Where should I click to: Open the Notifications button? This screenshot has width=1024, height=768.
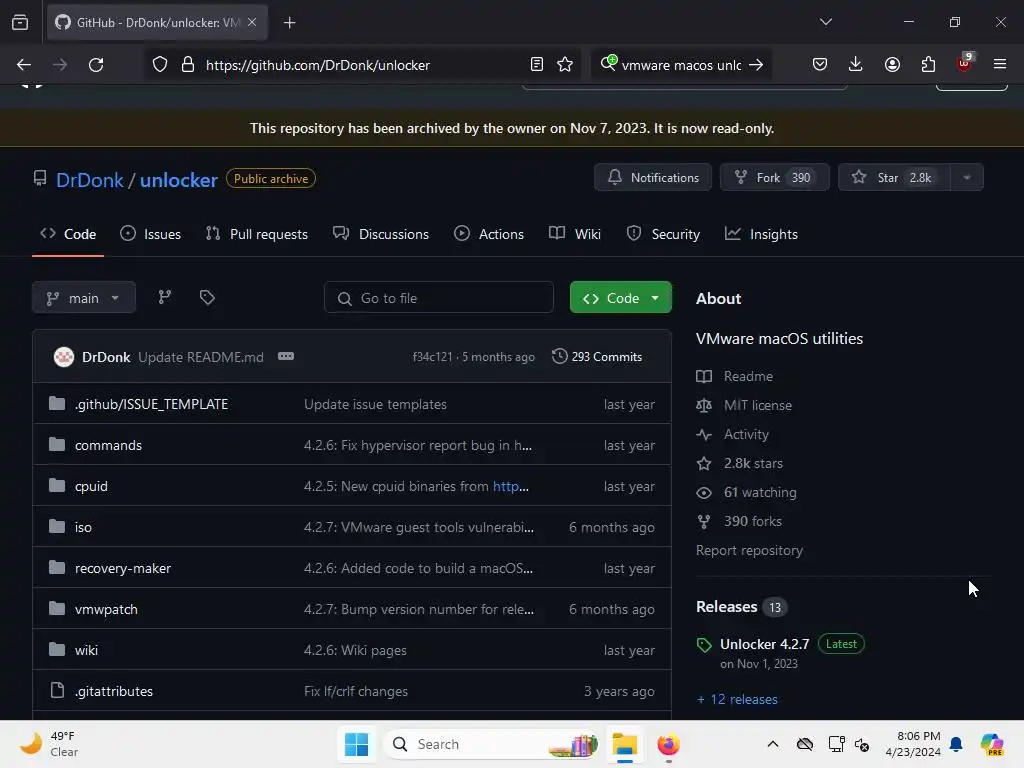tap(652, 178)
